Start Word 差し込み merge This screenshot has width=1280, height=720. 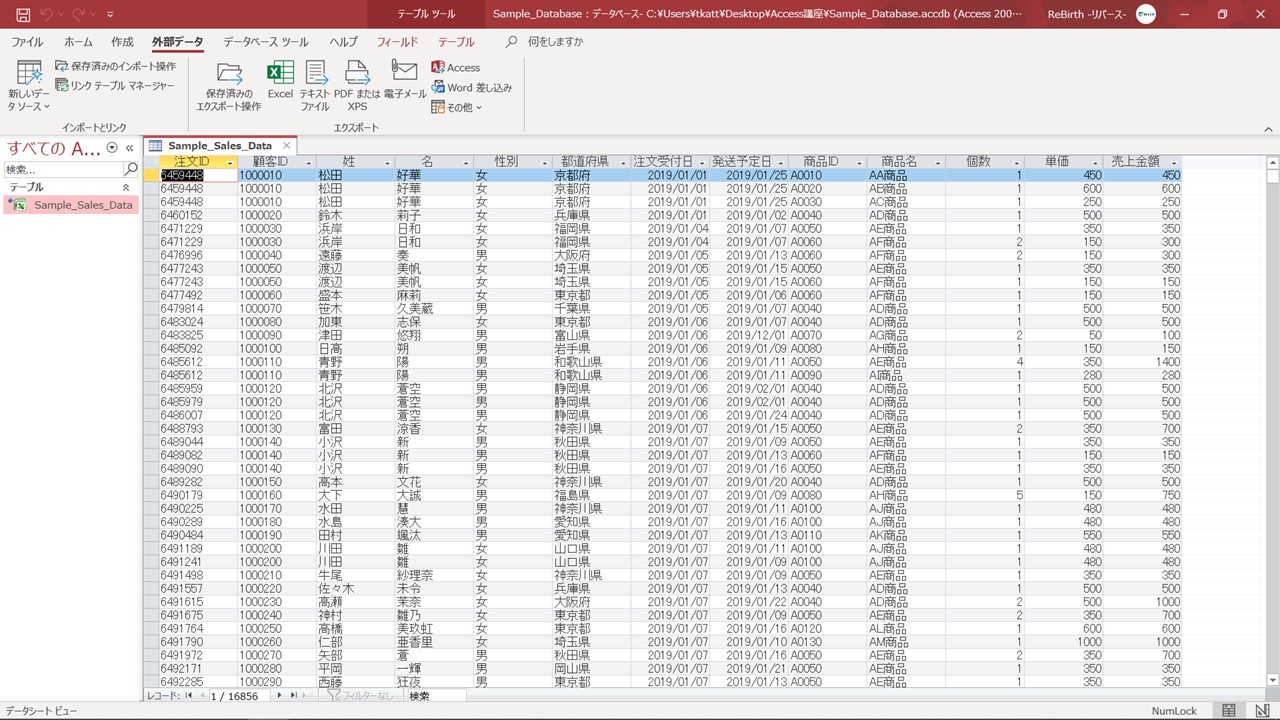[x=471, y=87]
